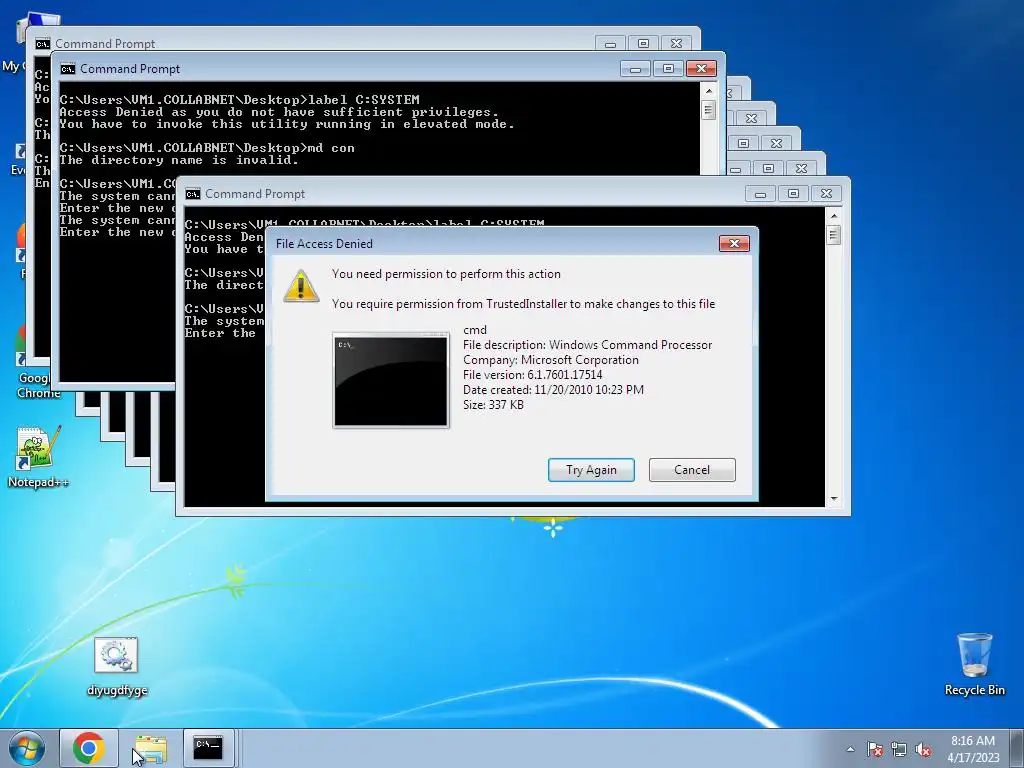The width and height of the screenshot is (1024, 768).
Task: Click "File version: 6.1.7601.17514" line
Action: click(x=532, y=375)
